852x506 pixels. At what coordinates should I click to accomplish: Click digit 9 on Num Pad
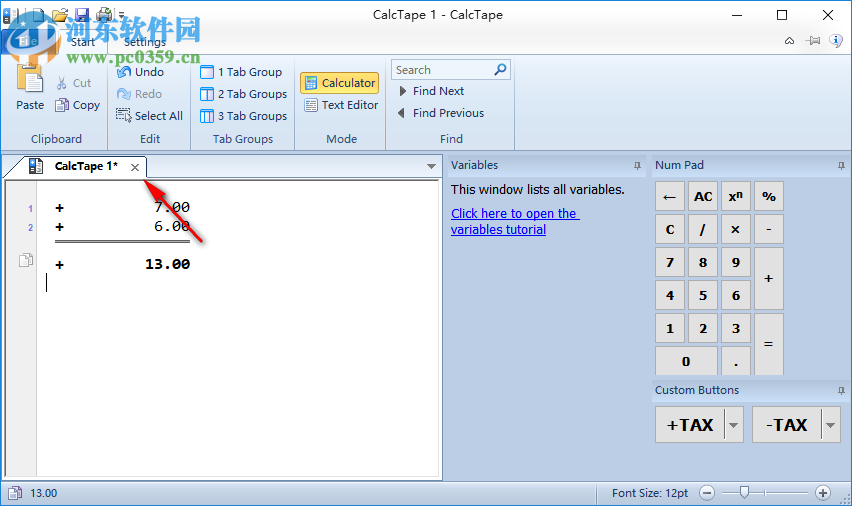pos(736,263)
